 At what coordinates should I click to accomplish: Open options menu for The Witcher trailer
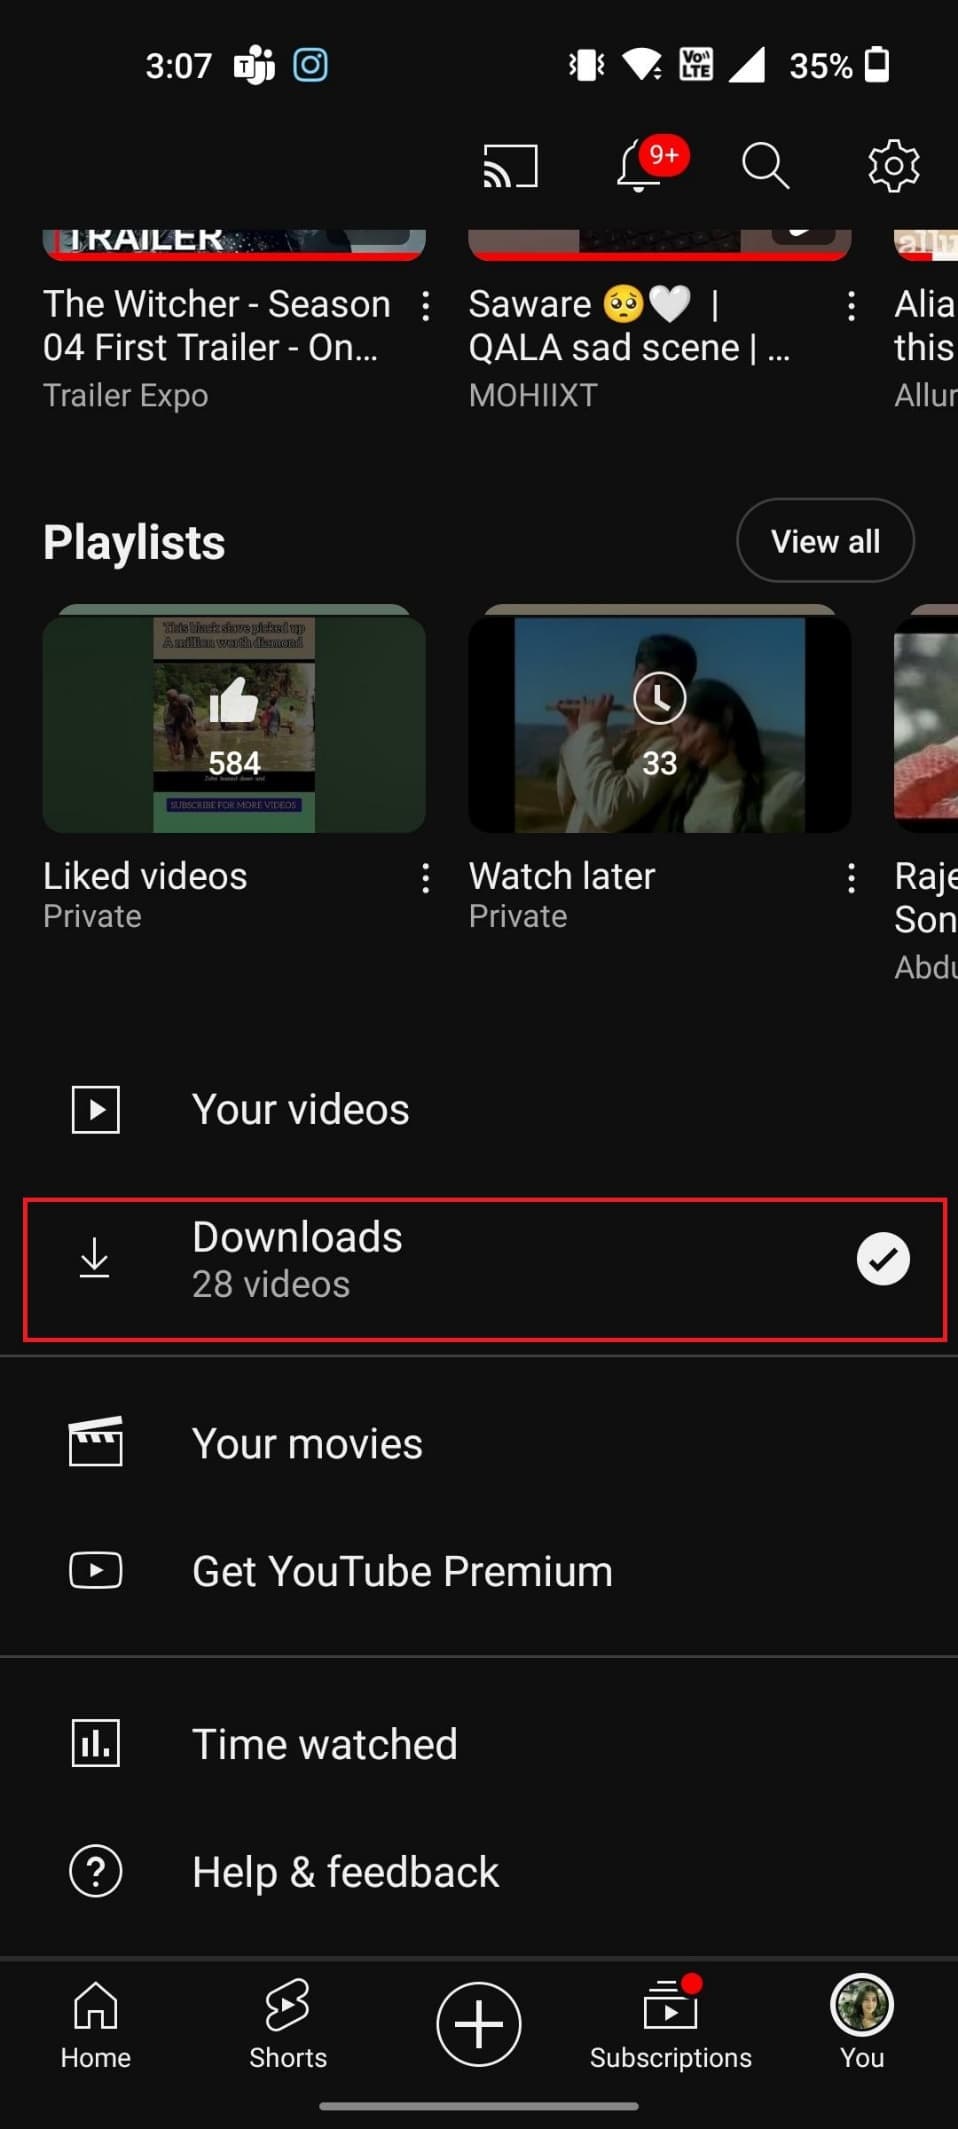pos(426,306)
